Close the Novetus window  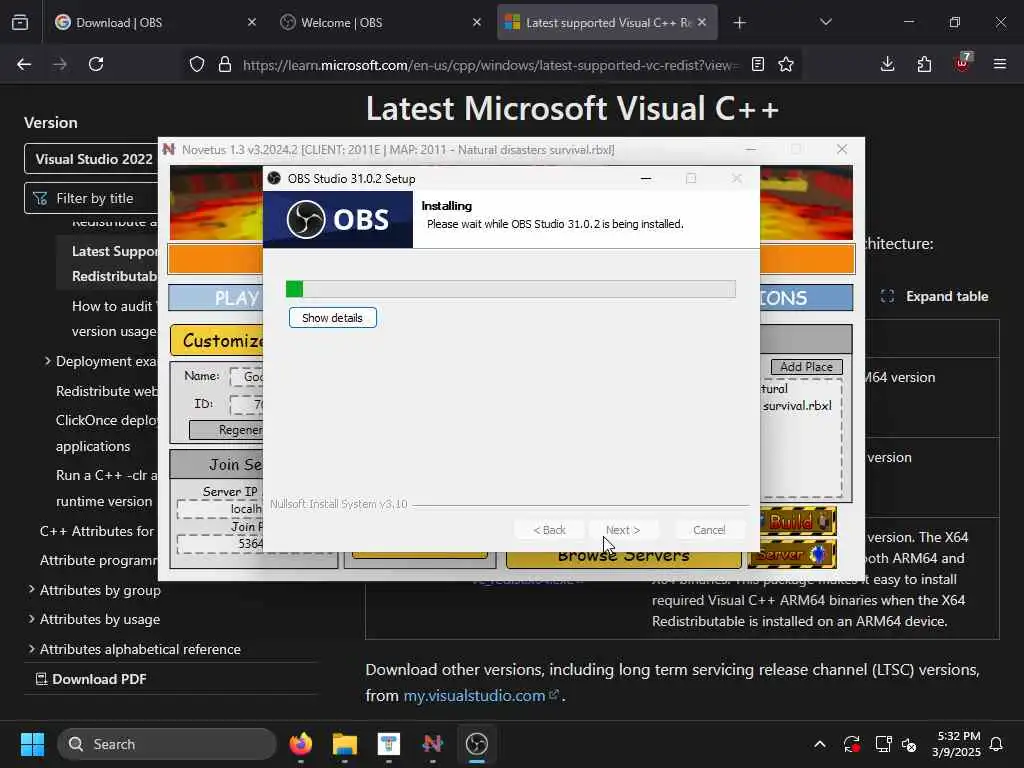click(x=842, y=150)
